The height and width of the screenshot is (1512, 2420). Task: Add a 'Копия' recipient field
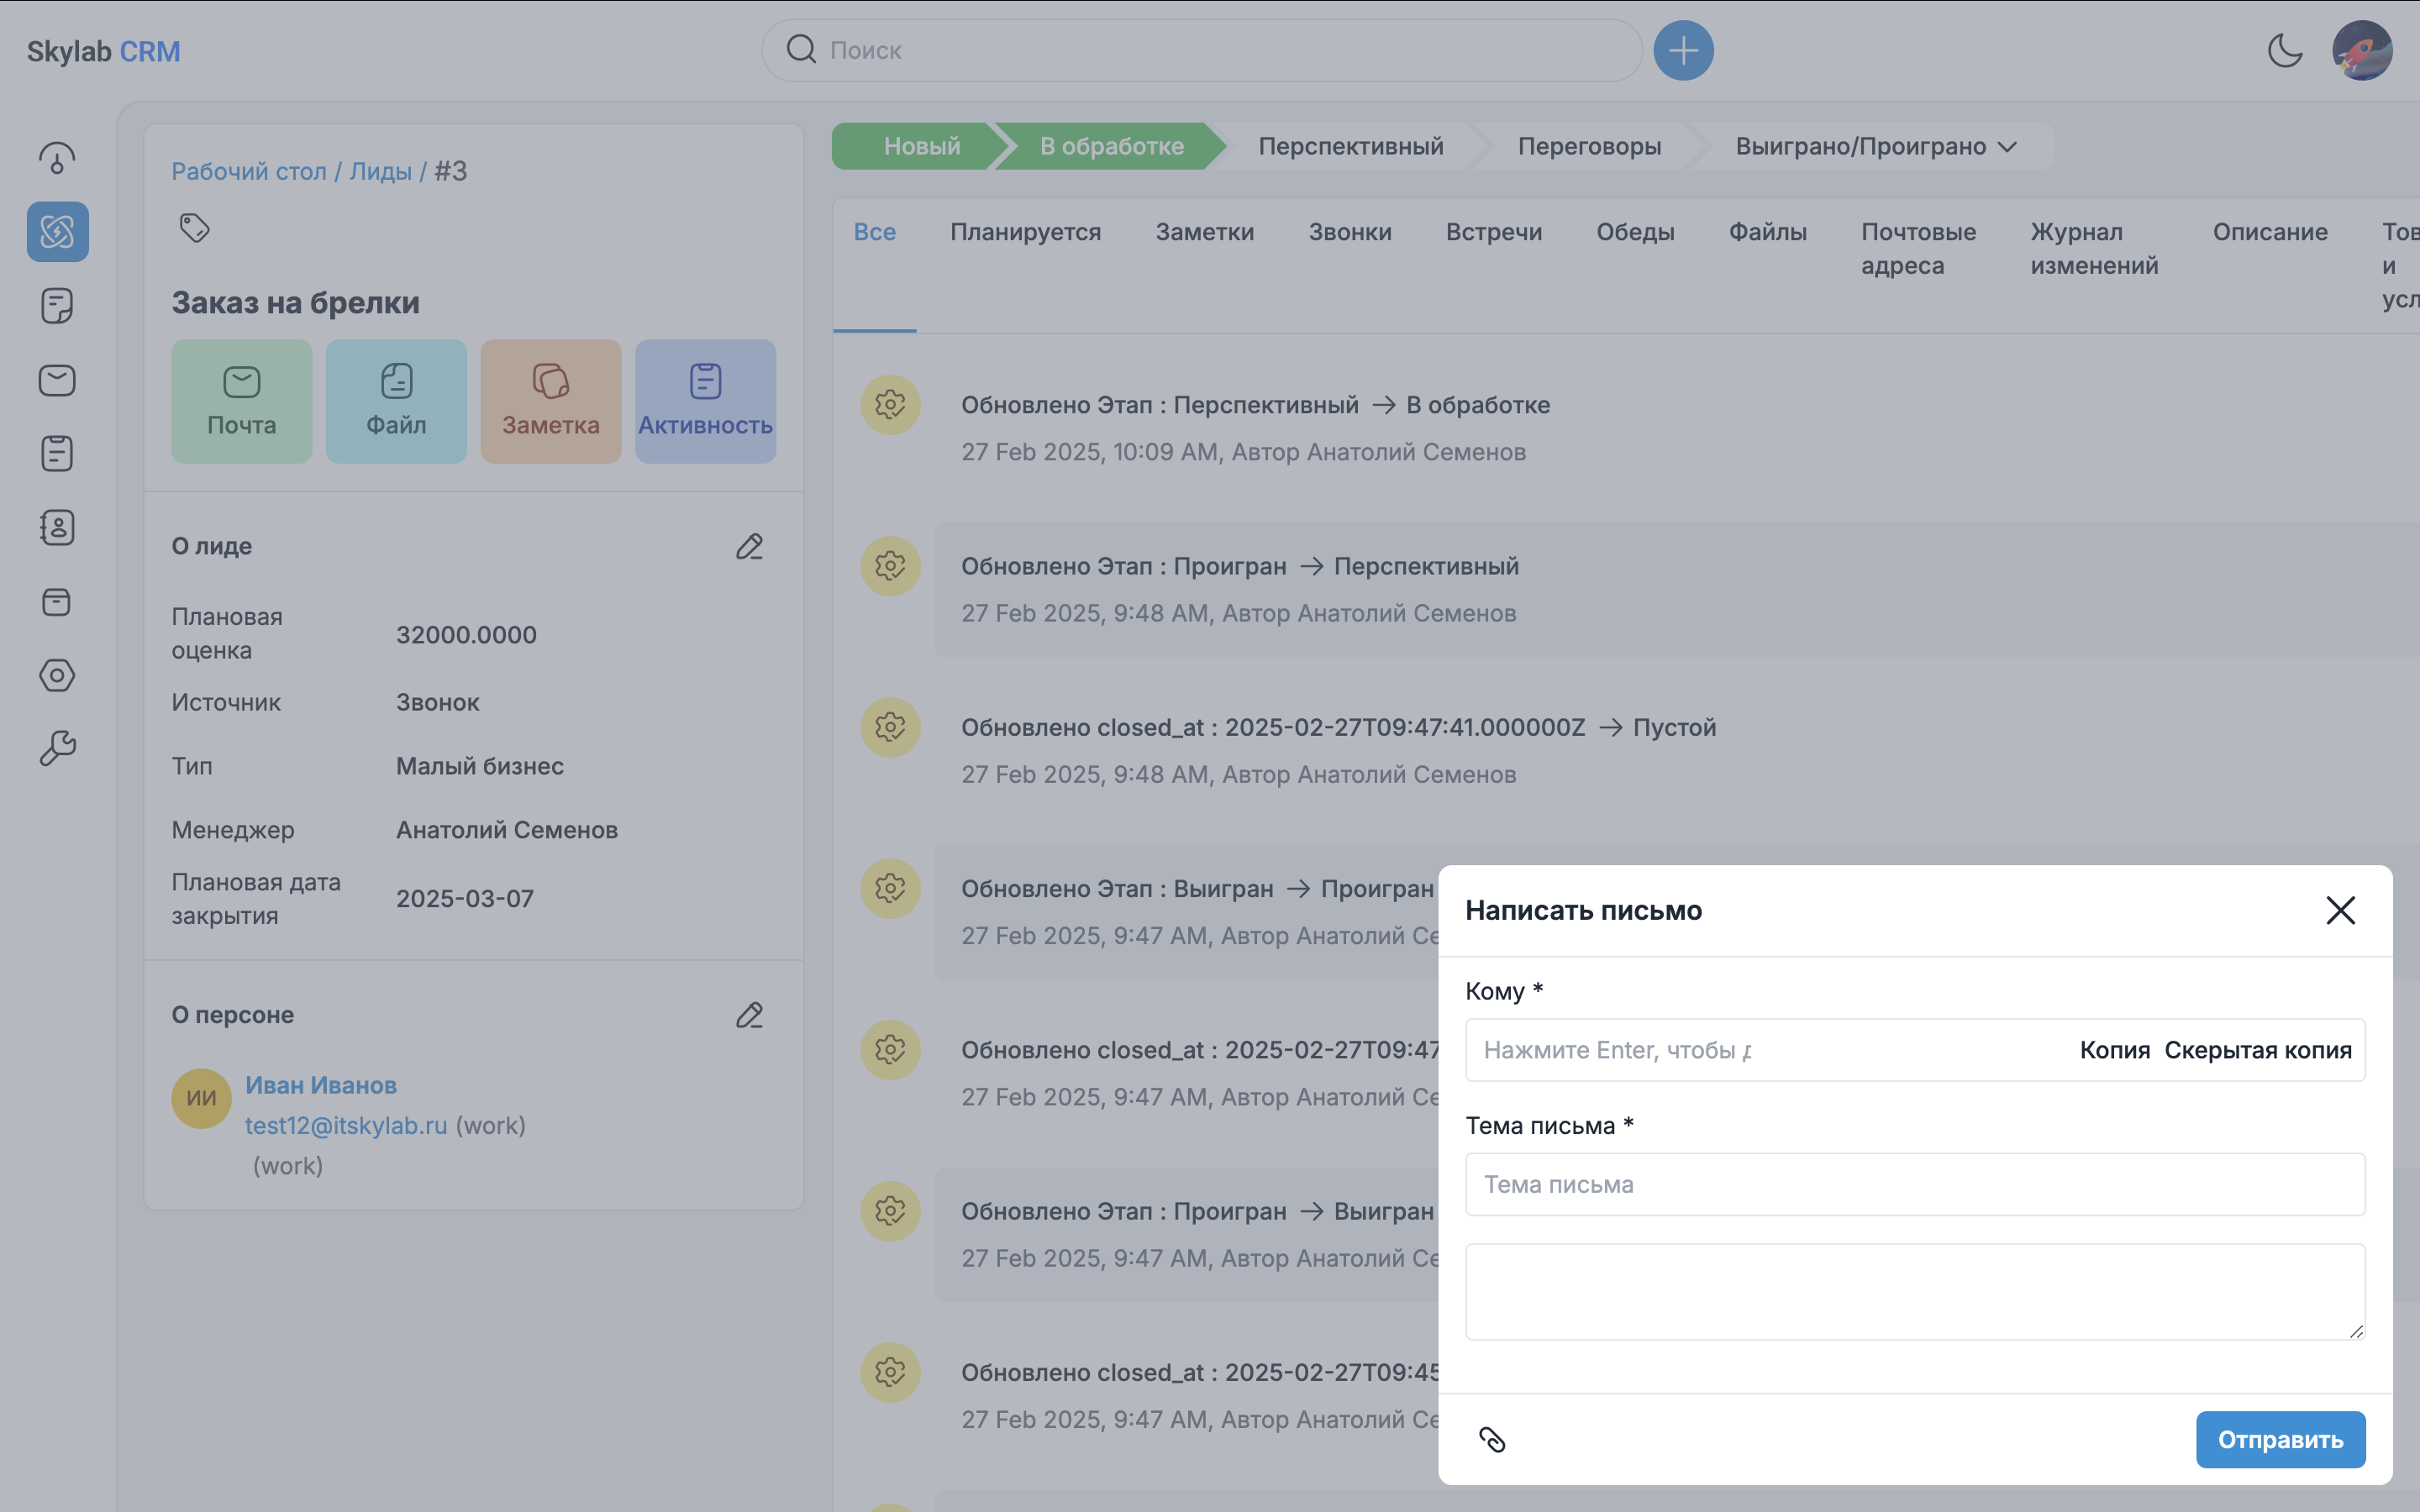[2115, 1050]
